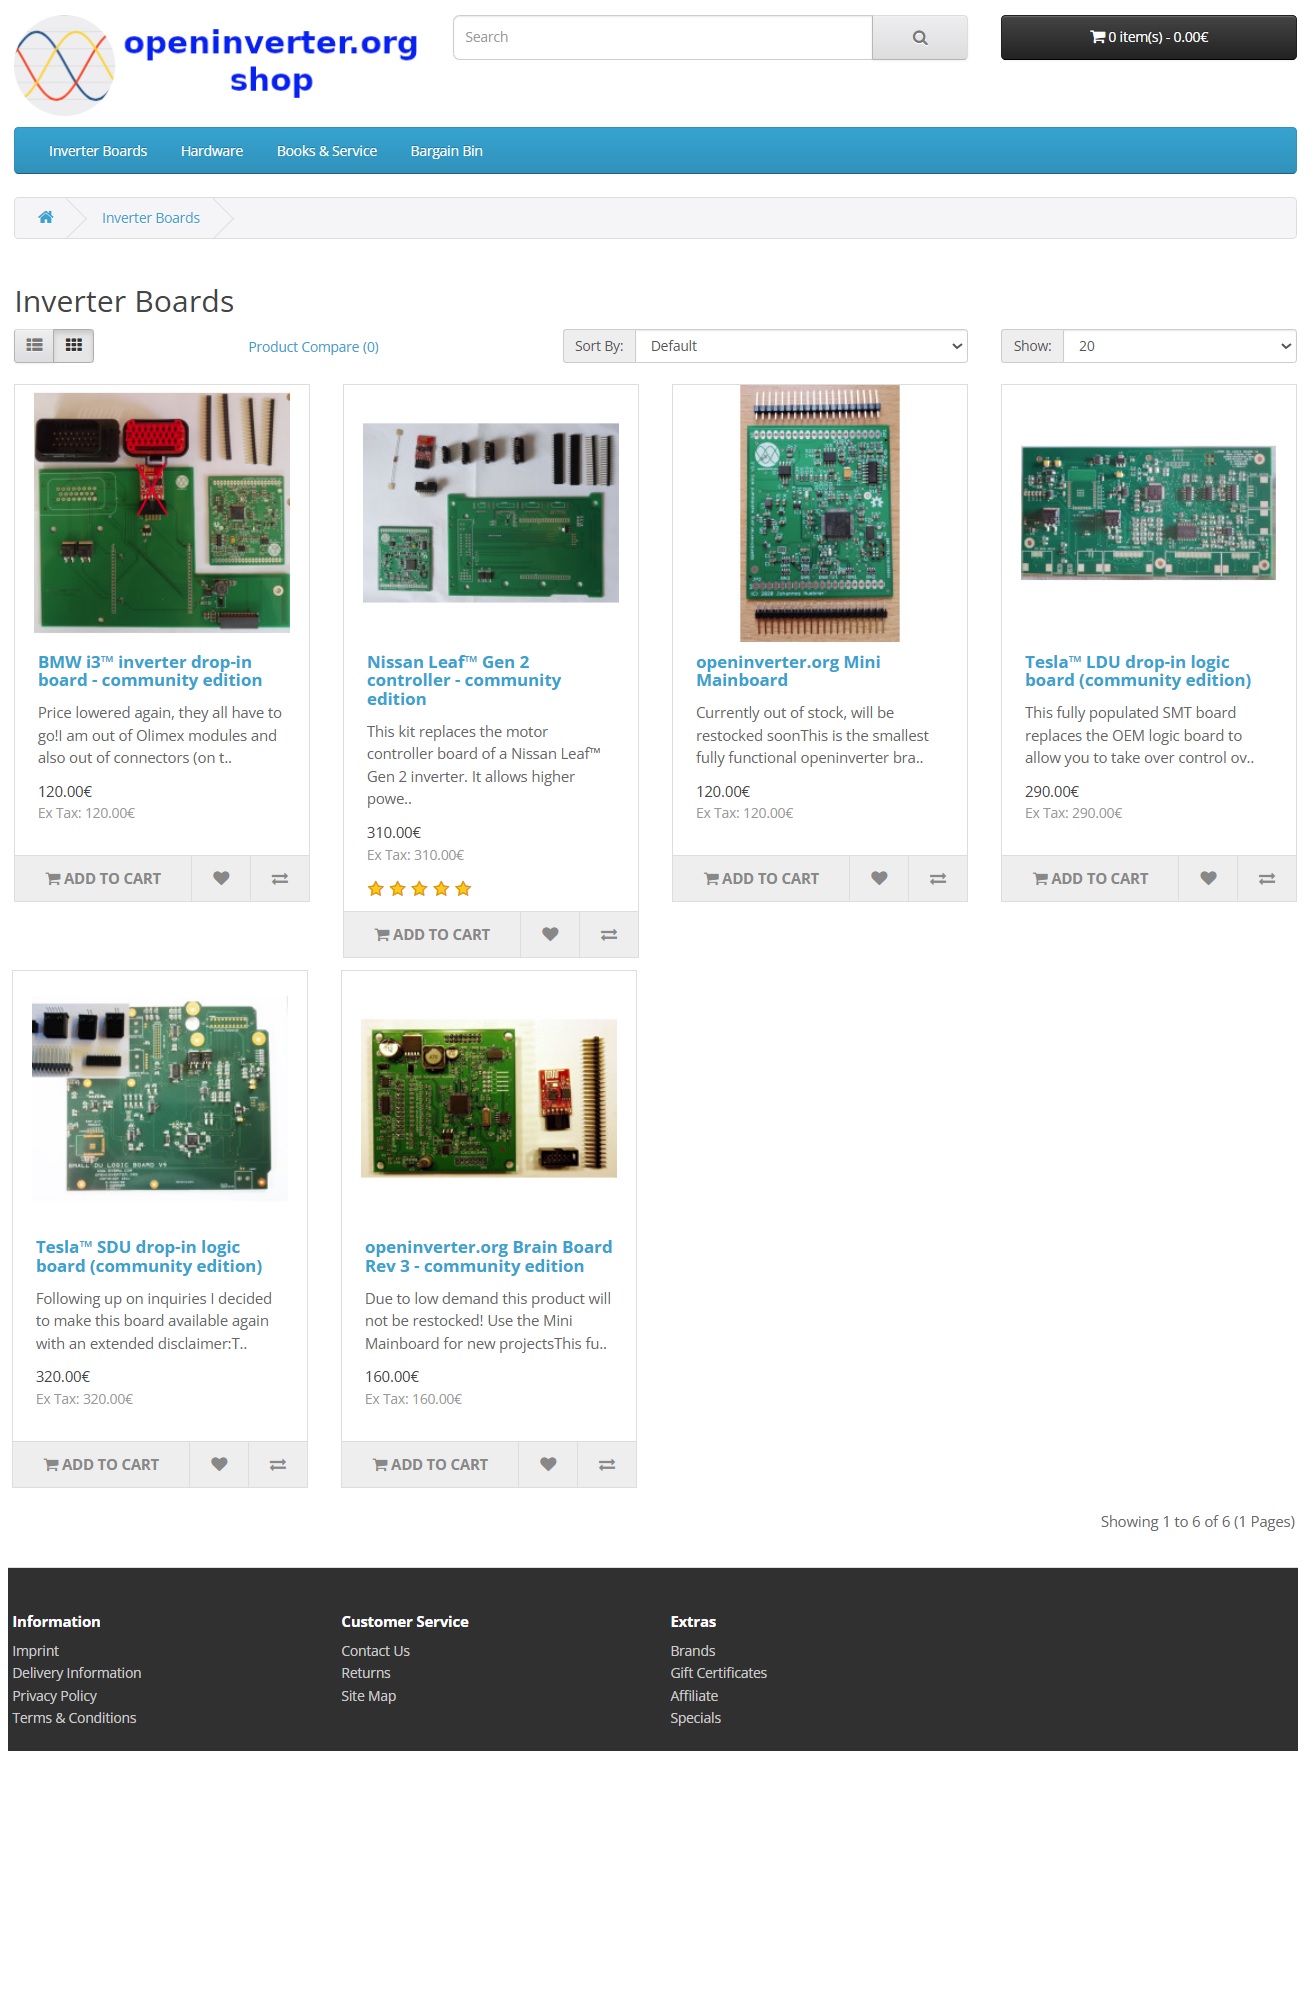Open Terms & Conditions footer link
This screenshot has height=2000, width=1316.
[x=74, y=1718]
